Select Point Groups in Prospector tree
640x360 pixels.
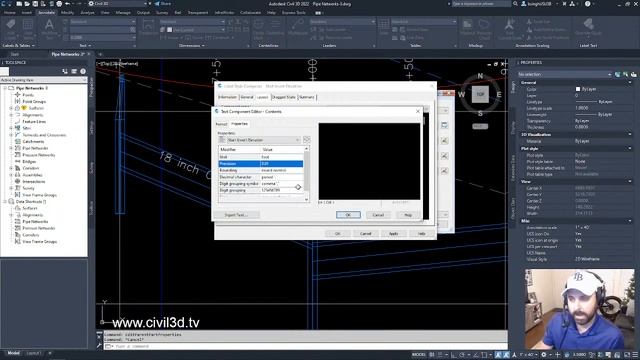34,102
